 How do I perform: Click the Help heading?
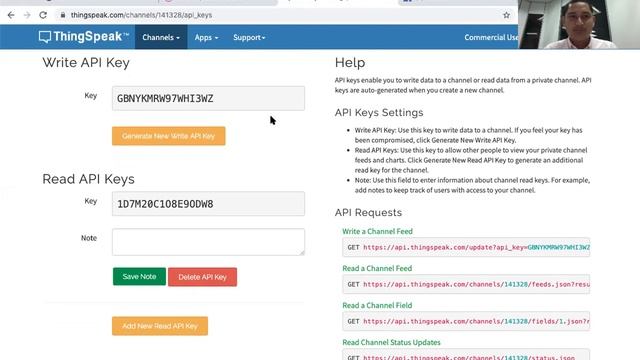(x=350, y=63)
